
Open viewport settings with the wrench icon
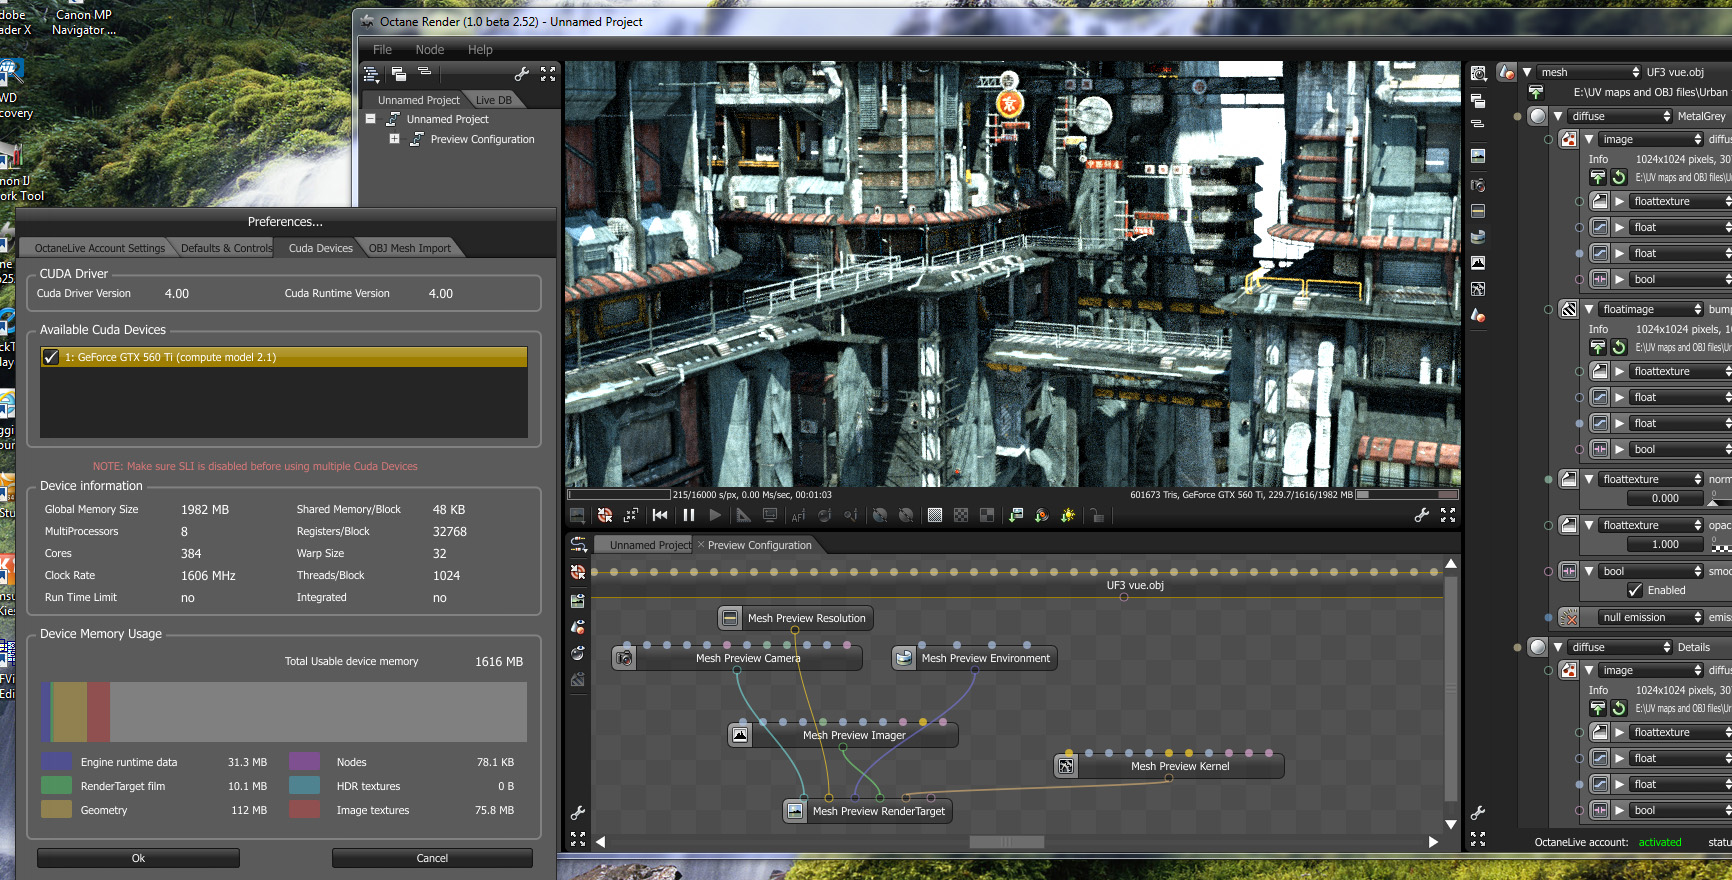pyautogui.click(x=1421, y=515)
